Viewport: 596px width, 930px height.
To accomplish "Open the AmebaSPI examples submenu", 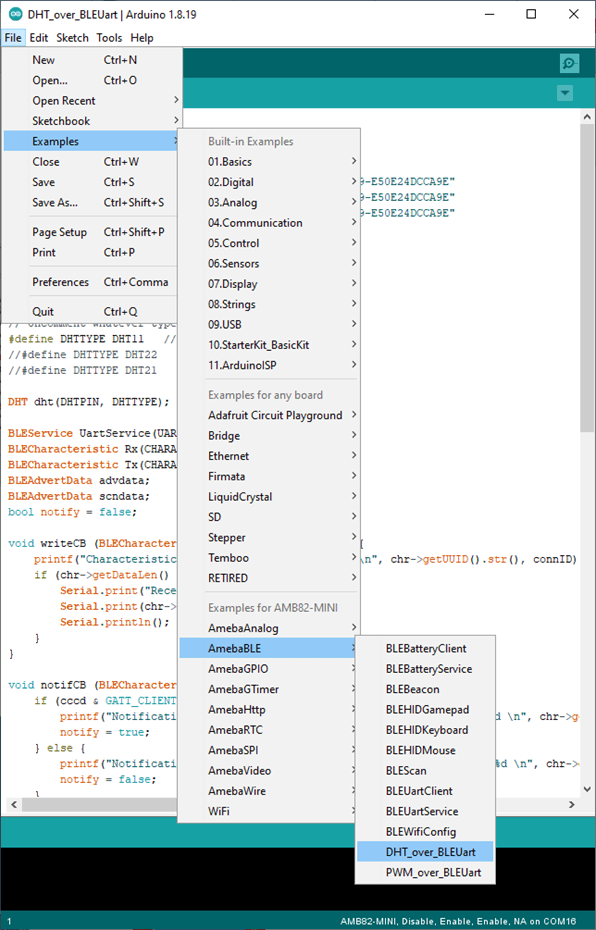I will pyautogui.click(x=269, y=750).
